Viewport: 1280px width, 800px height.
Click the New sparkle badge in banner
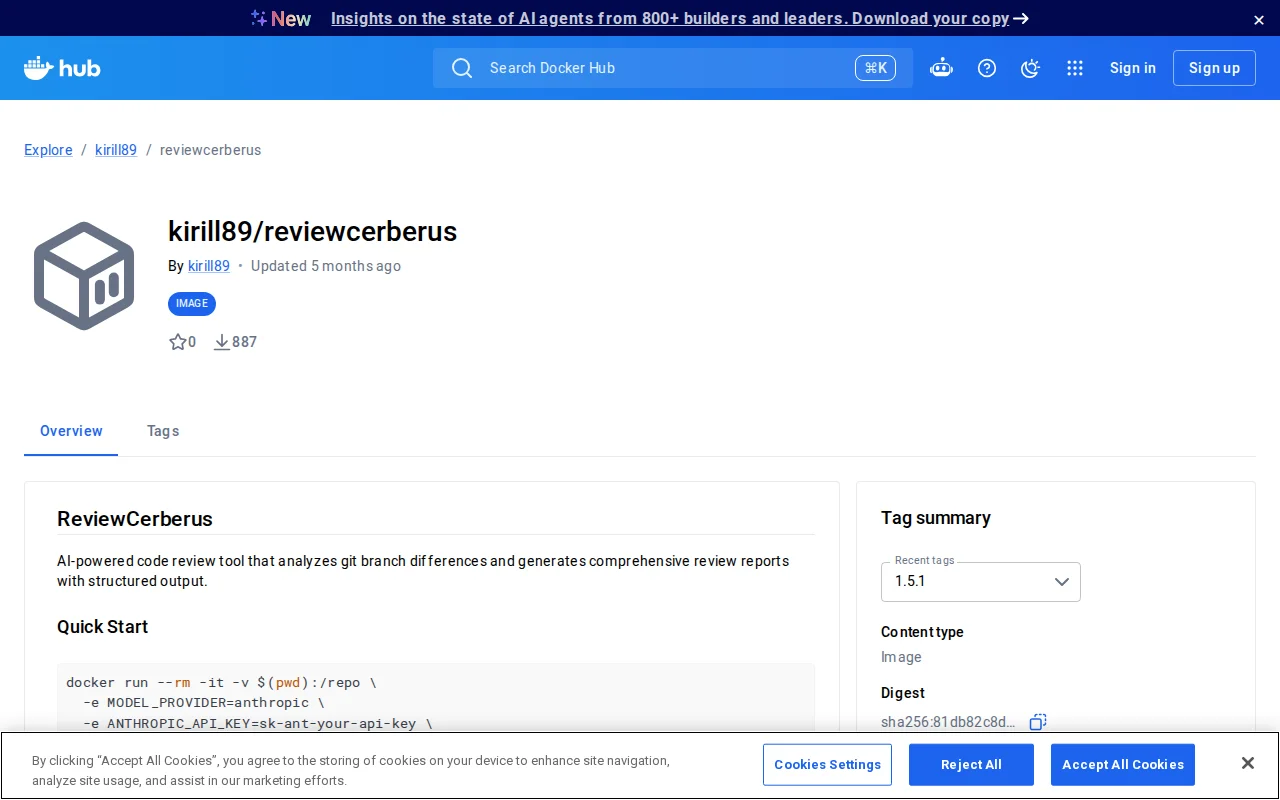pyautogui.click(x=281, y=18)
